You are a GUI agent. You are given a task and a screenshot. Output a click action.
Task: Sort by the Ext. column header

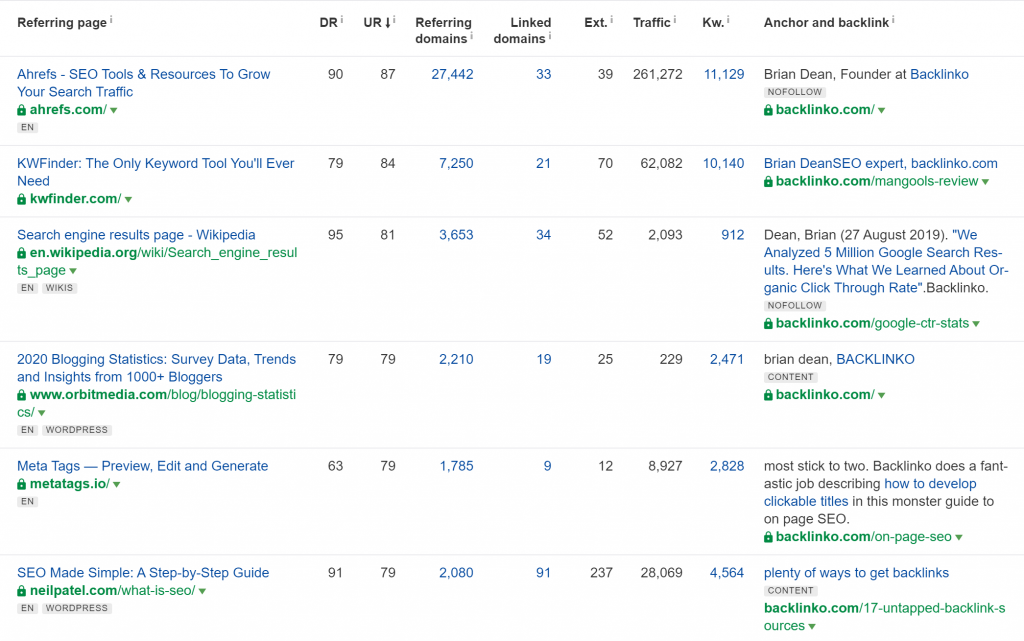pos(596,23)
